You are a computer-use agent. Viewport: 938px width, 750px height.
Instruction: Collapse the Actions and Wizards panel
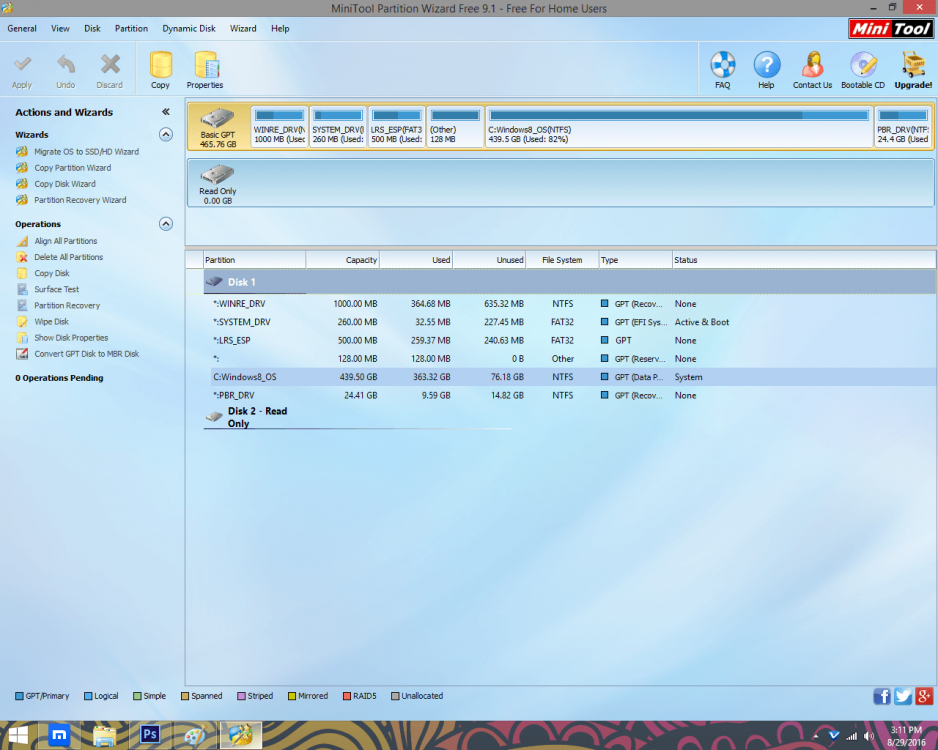[x=166, y=112]
